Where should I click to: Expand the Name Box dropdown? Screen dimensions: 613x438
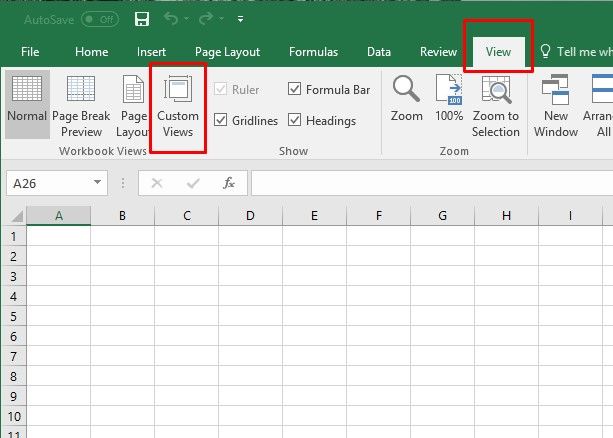[97, 183]
